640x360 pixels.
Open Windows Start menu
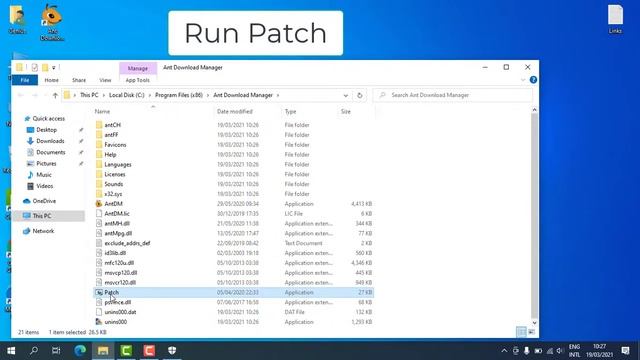point(11,351)
